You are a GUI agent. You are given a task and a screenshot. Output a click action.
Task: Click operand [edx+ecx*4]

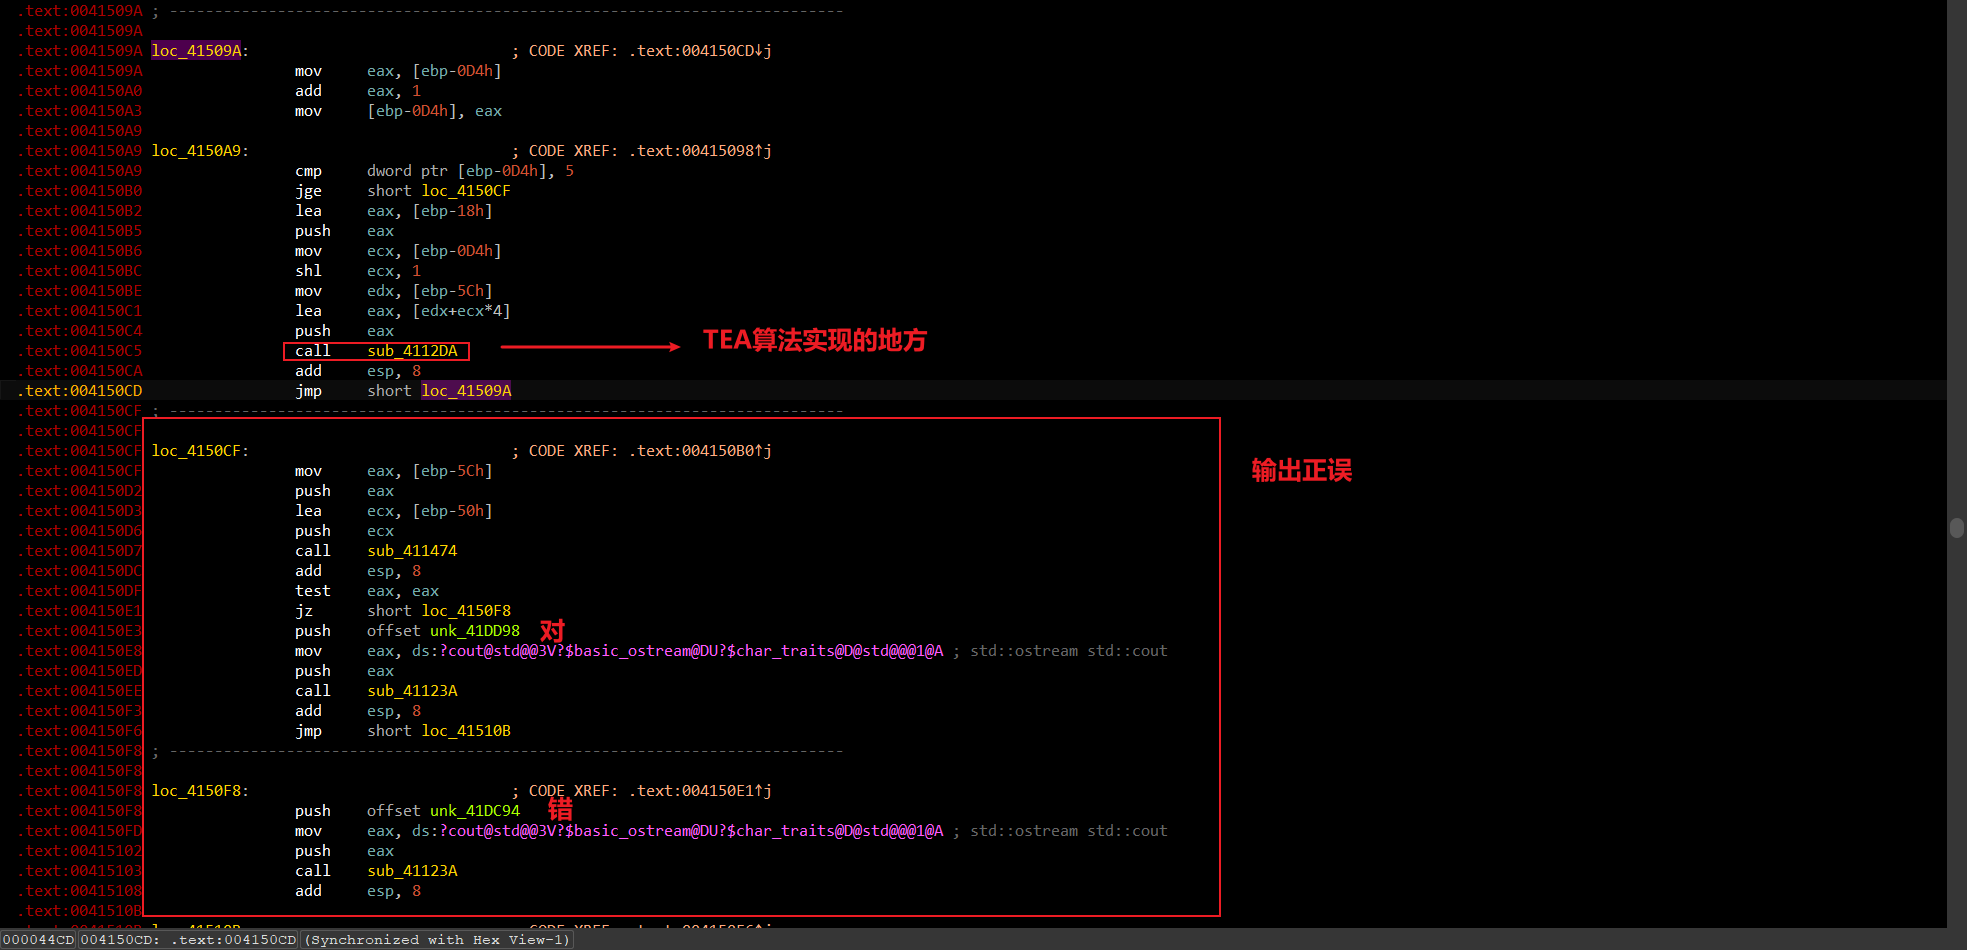(461, 311)
